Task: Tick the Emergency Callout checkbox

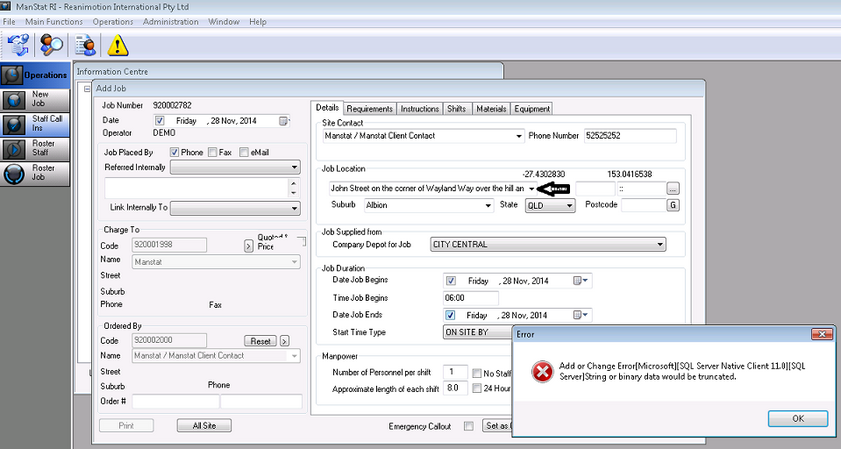Action: [x=469, y=426]
